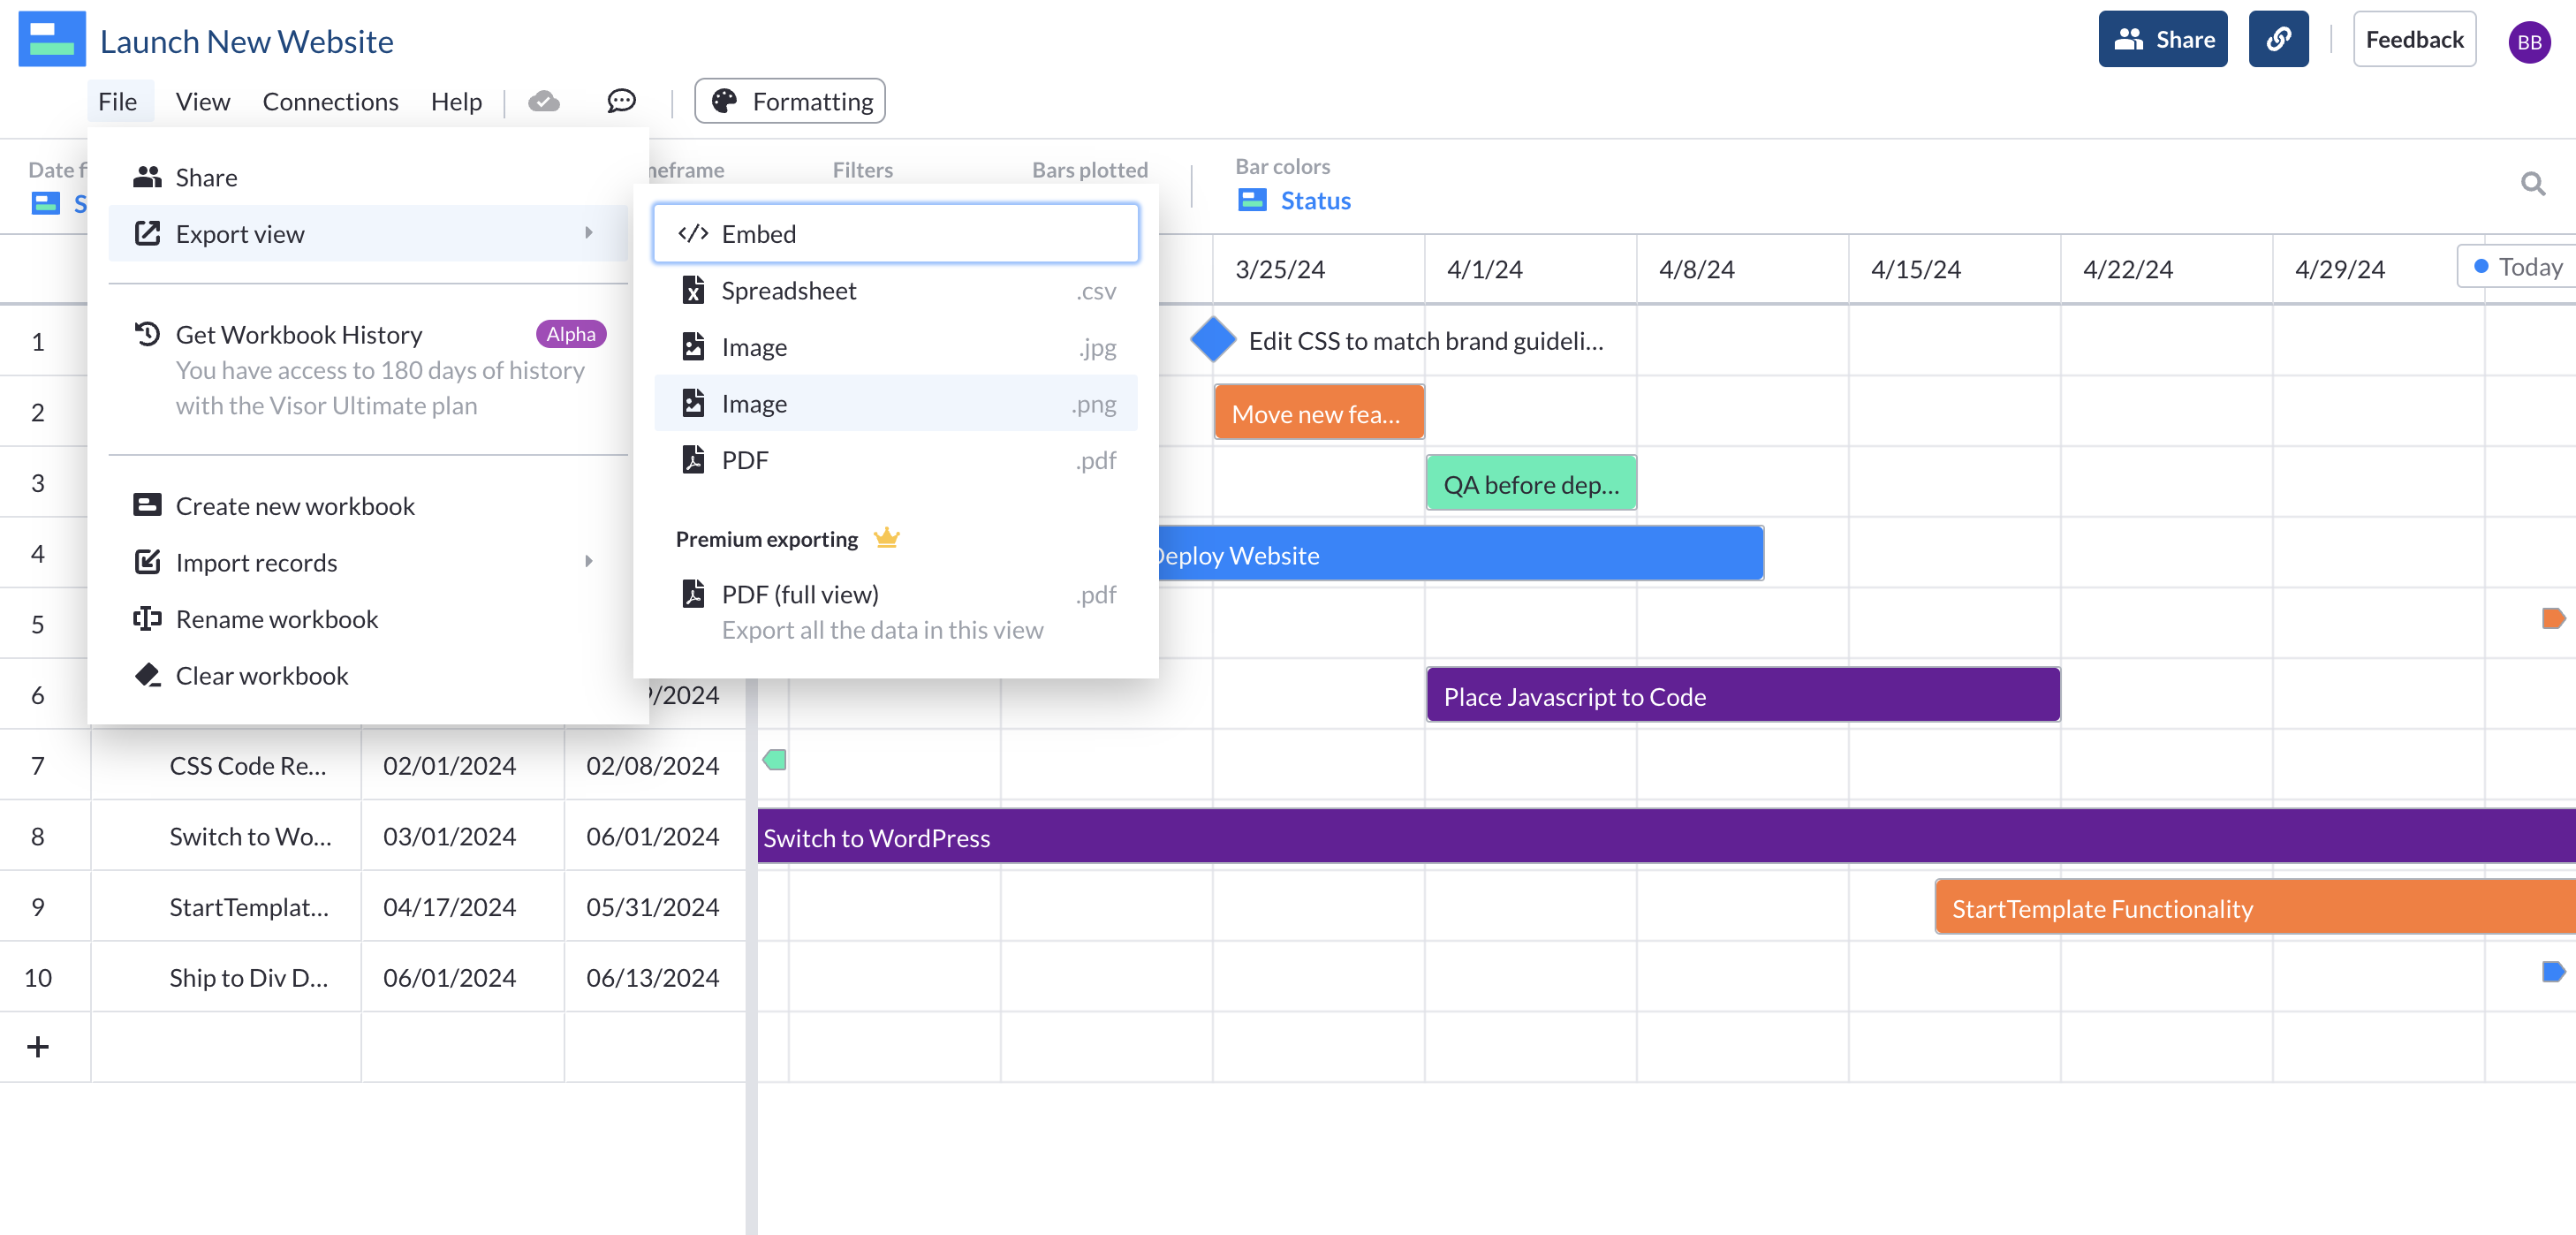
Task: Choose Spreadsheet .csv export
Action: tap(895, 291)
